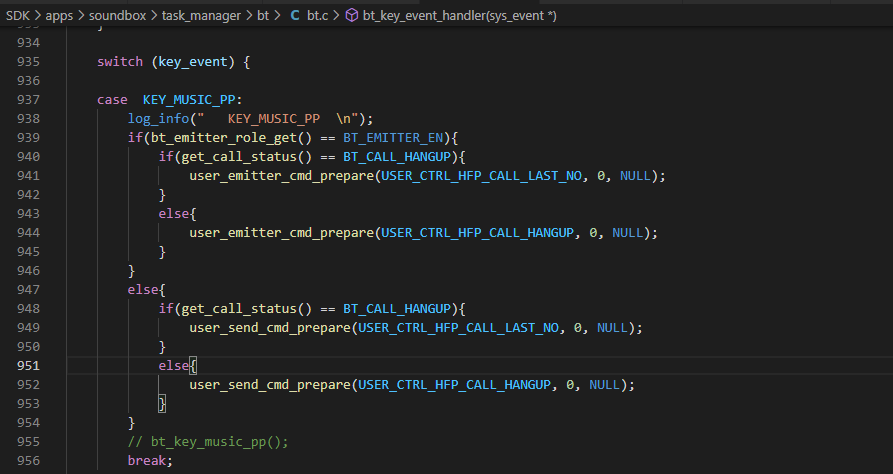The height and width of the screenshot is (474, 893).
Task: Click get_call_status on line 940
Action: point(239,157)
